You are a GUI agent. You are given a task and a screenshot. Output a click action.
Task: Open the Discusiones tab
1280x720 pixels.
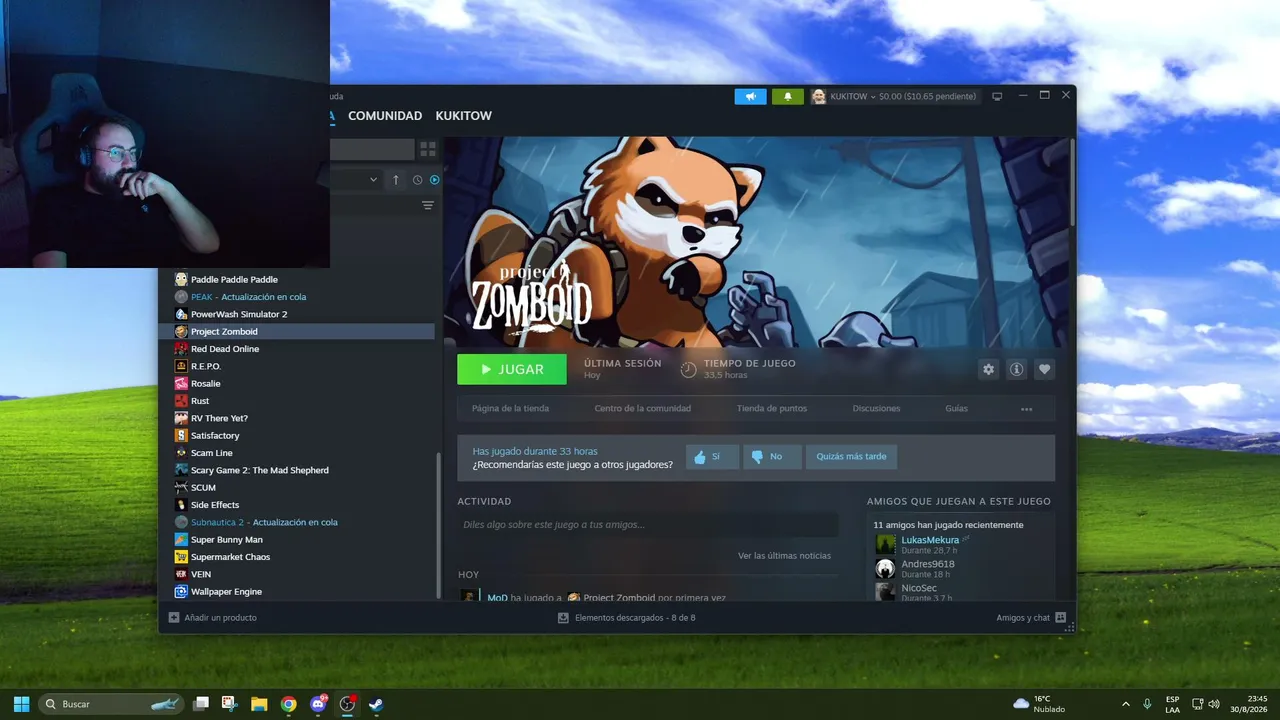(876, 409)
